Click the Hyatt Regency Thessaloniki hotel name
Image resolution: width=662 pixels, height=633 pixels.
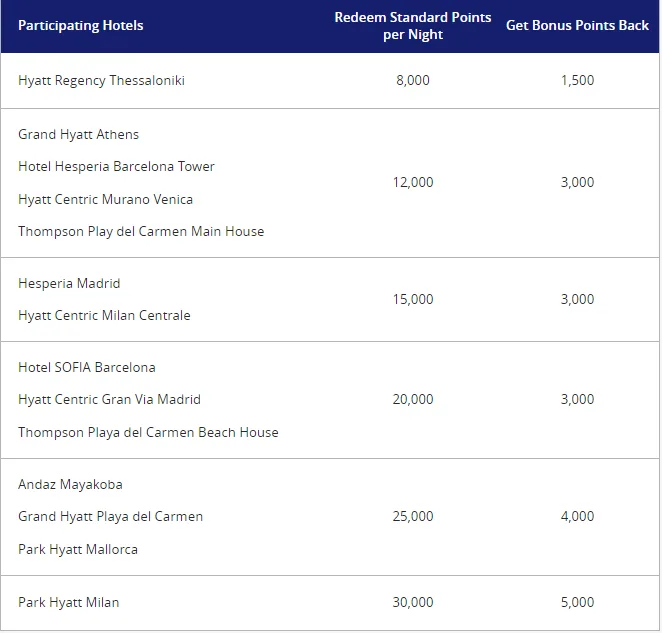(101, 80)
